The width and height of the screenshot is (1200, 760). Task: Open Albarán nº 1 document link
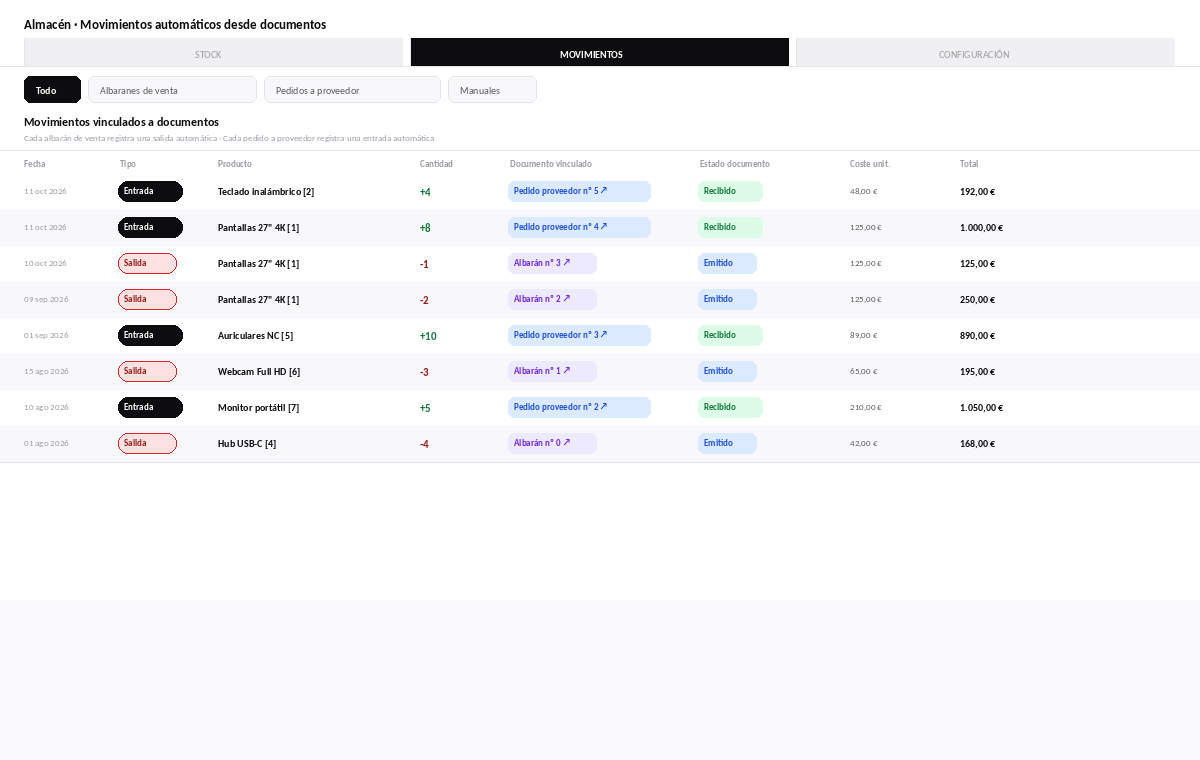(x=552, y=371)
